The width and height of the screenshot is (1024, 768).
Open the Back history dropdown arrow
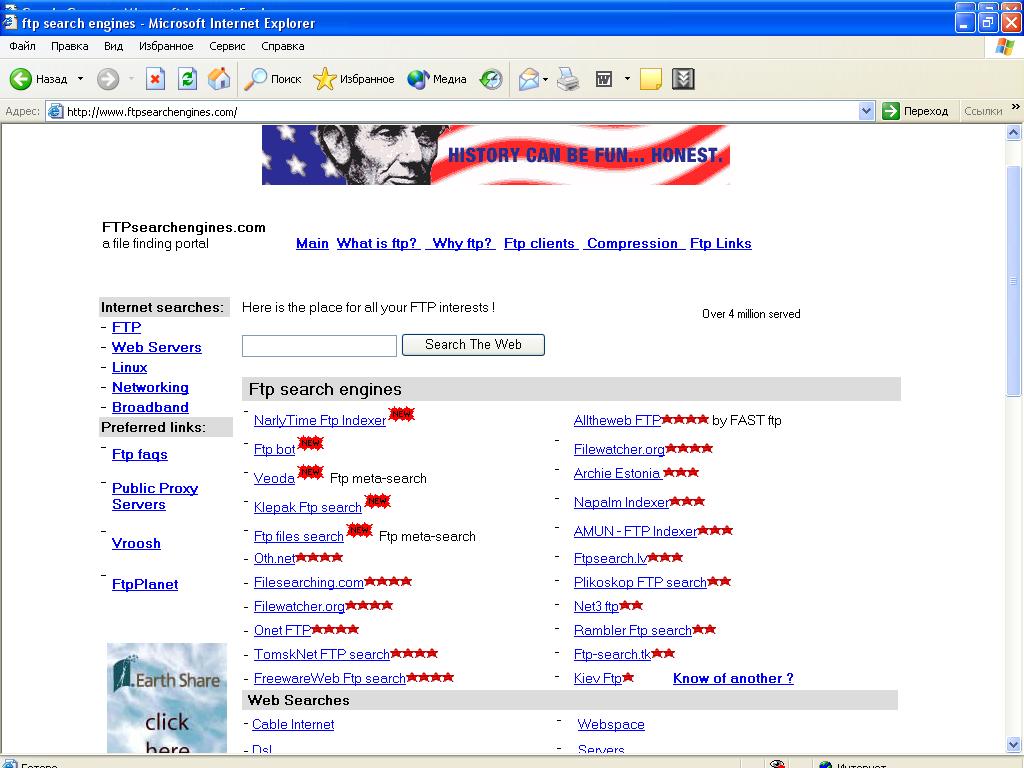(x=80, y=79)
